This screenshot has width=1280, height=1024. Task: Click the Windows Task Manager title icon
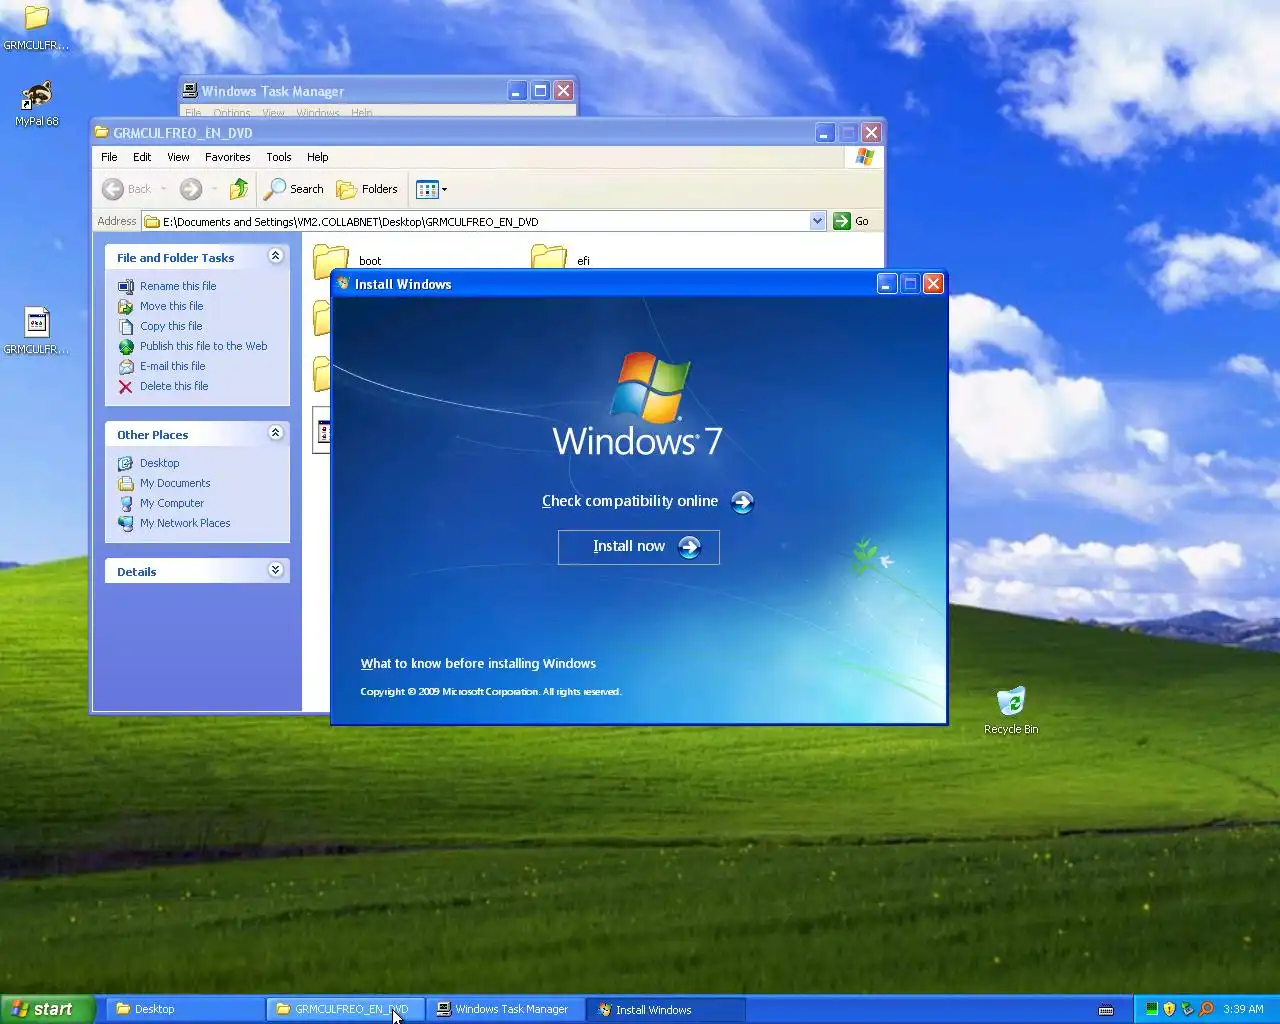(190, 90)
